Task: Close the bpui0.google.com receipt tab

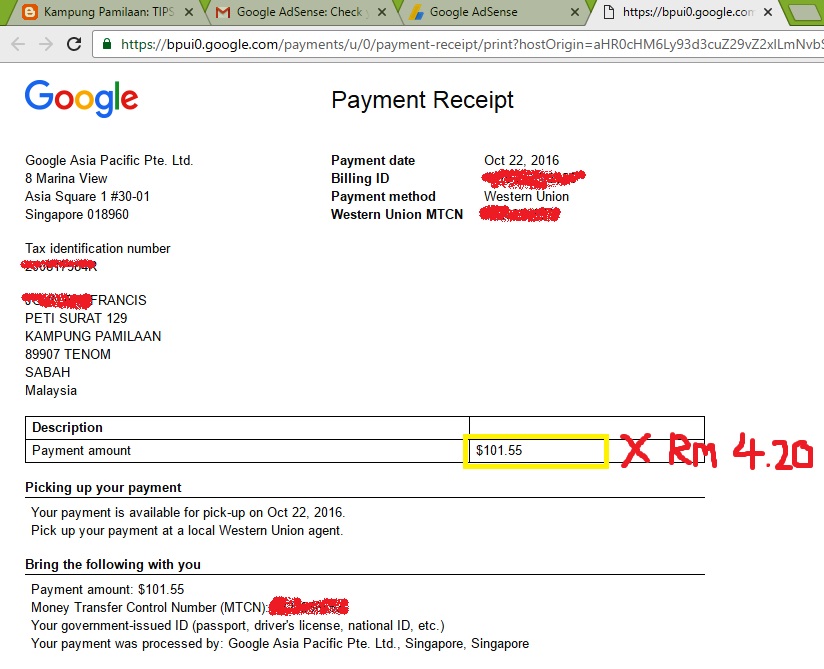Action: pos(768,12)
